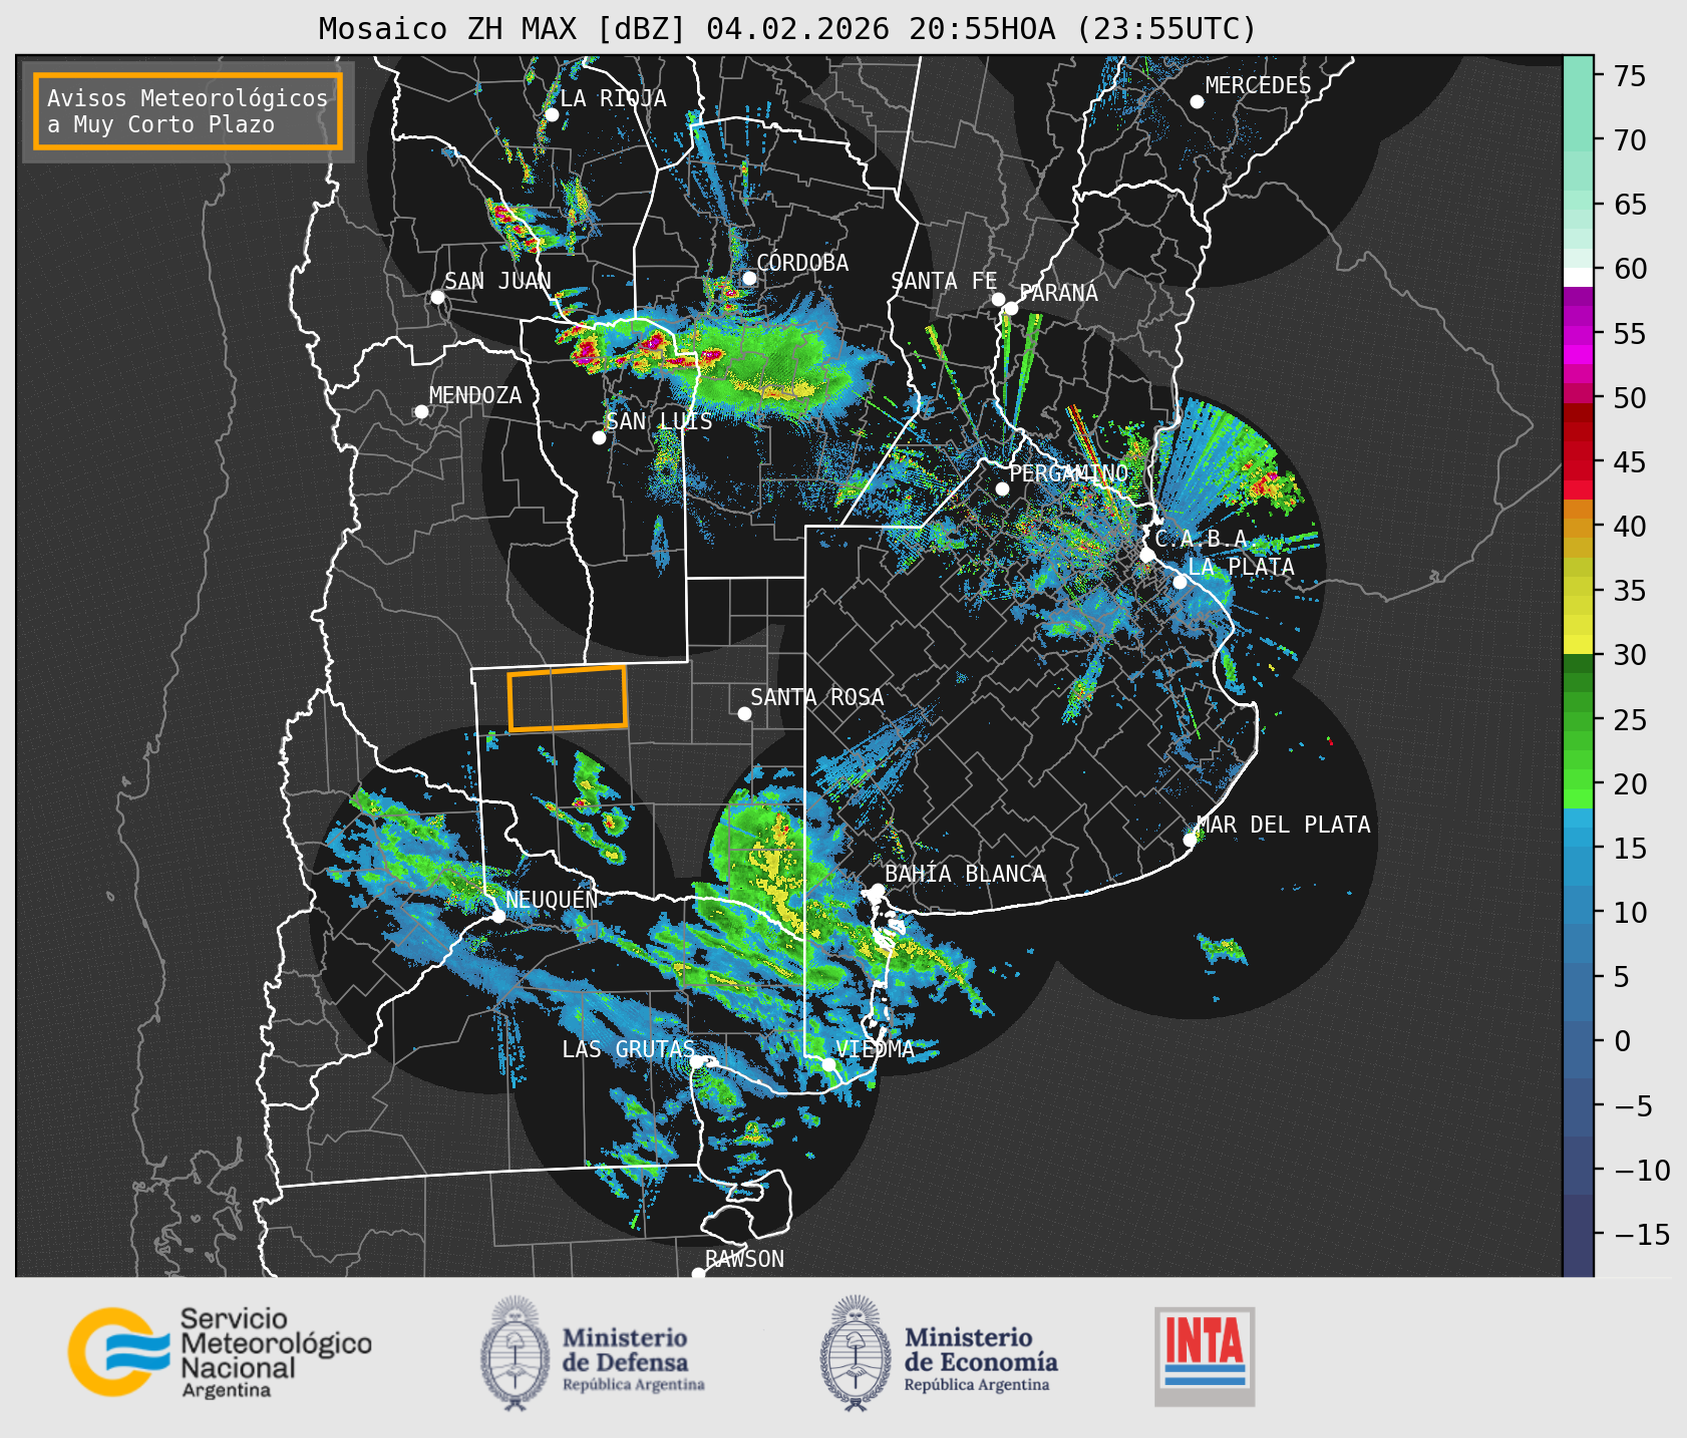This screenshot has height=1438, width=1687.
Task: Click the 50 label on the dBZ scale
Action: coord(1629,398)
